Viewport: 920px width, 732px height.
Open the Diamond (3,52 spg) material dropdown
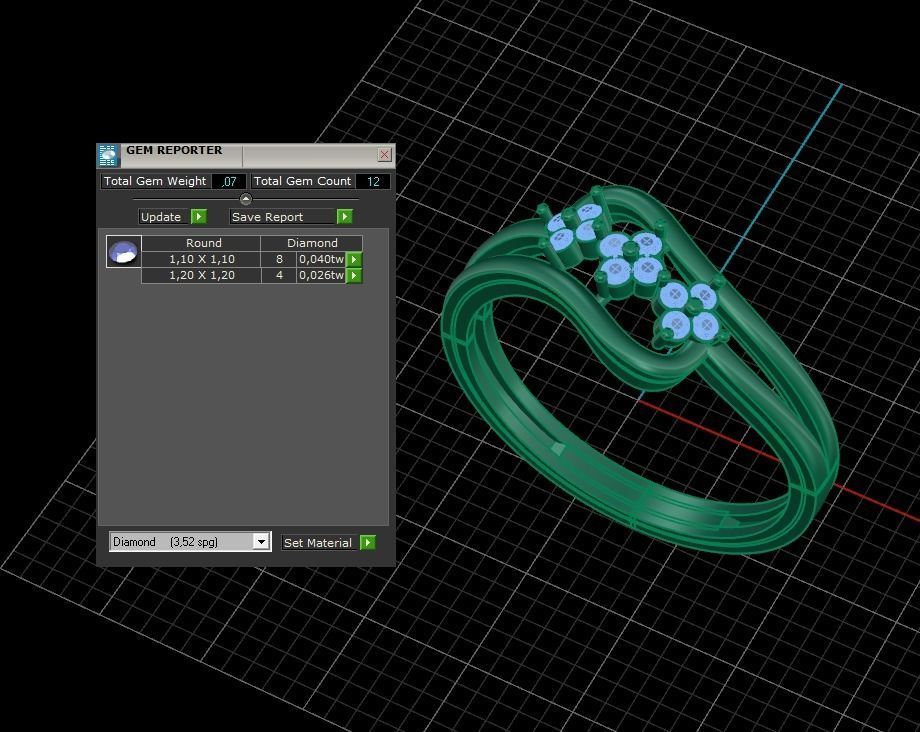point(261,541)
